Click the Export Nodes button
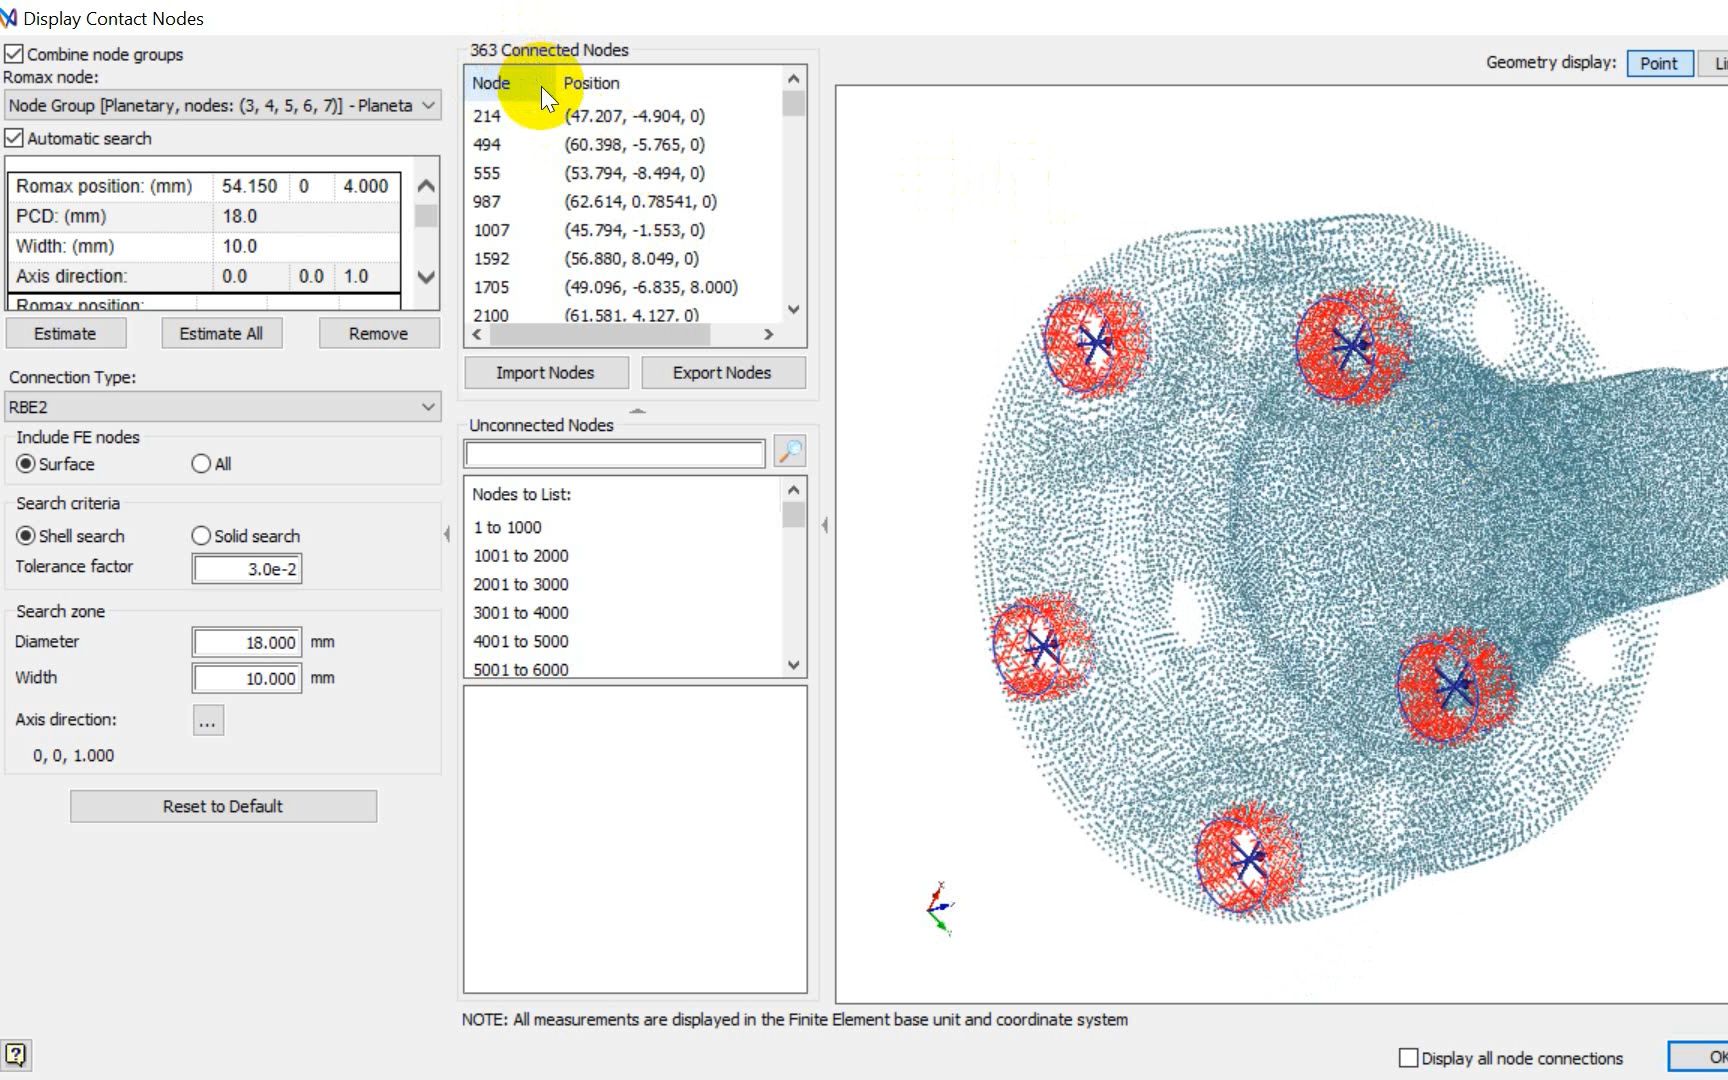Screen dimensions: 1728x1080 [721, 373]
